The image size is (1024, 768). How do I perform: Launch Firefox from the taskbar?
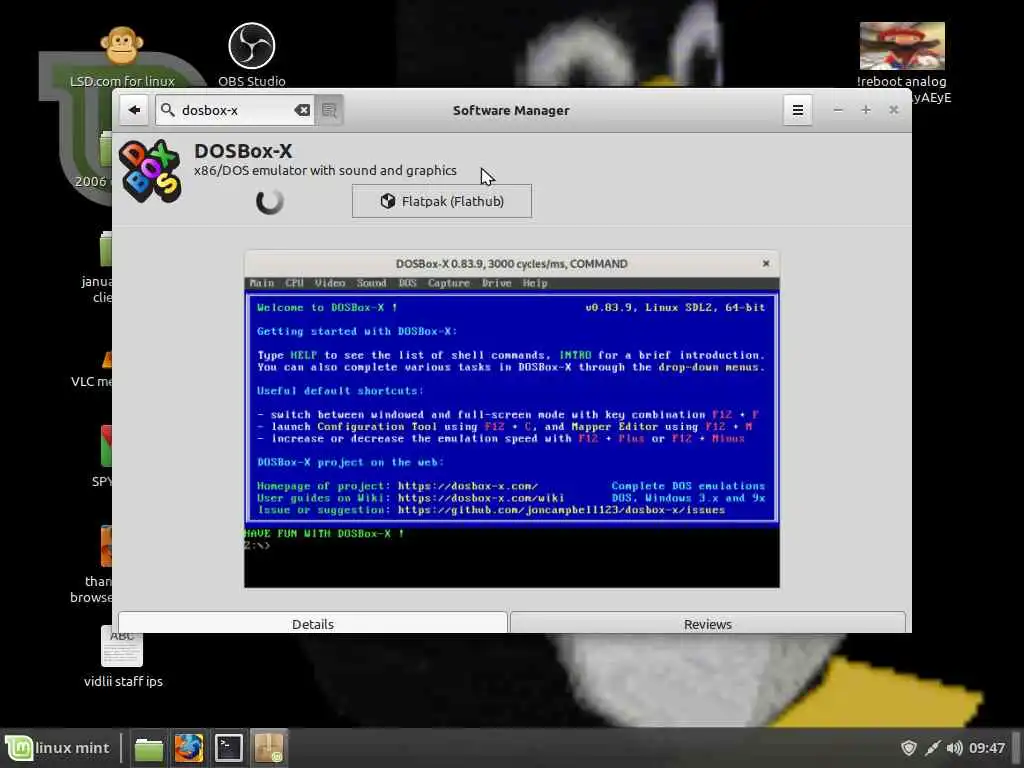(x=189, y=748)
